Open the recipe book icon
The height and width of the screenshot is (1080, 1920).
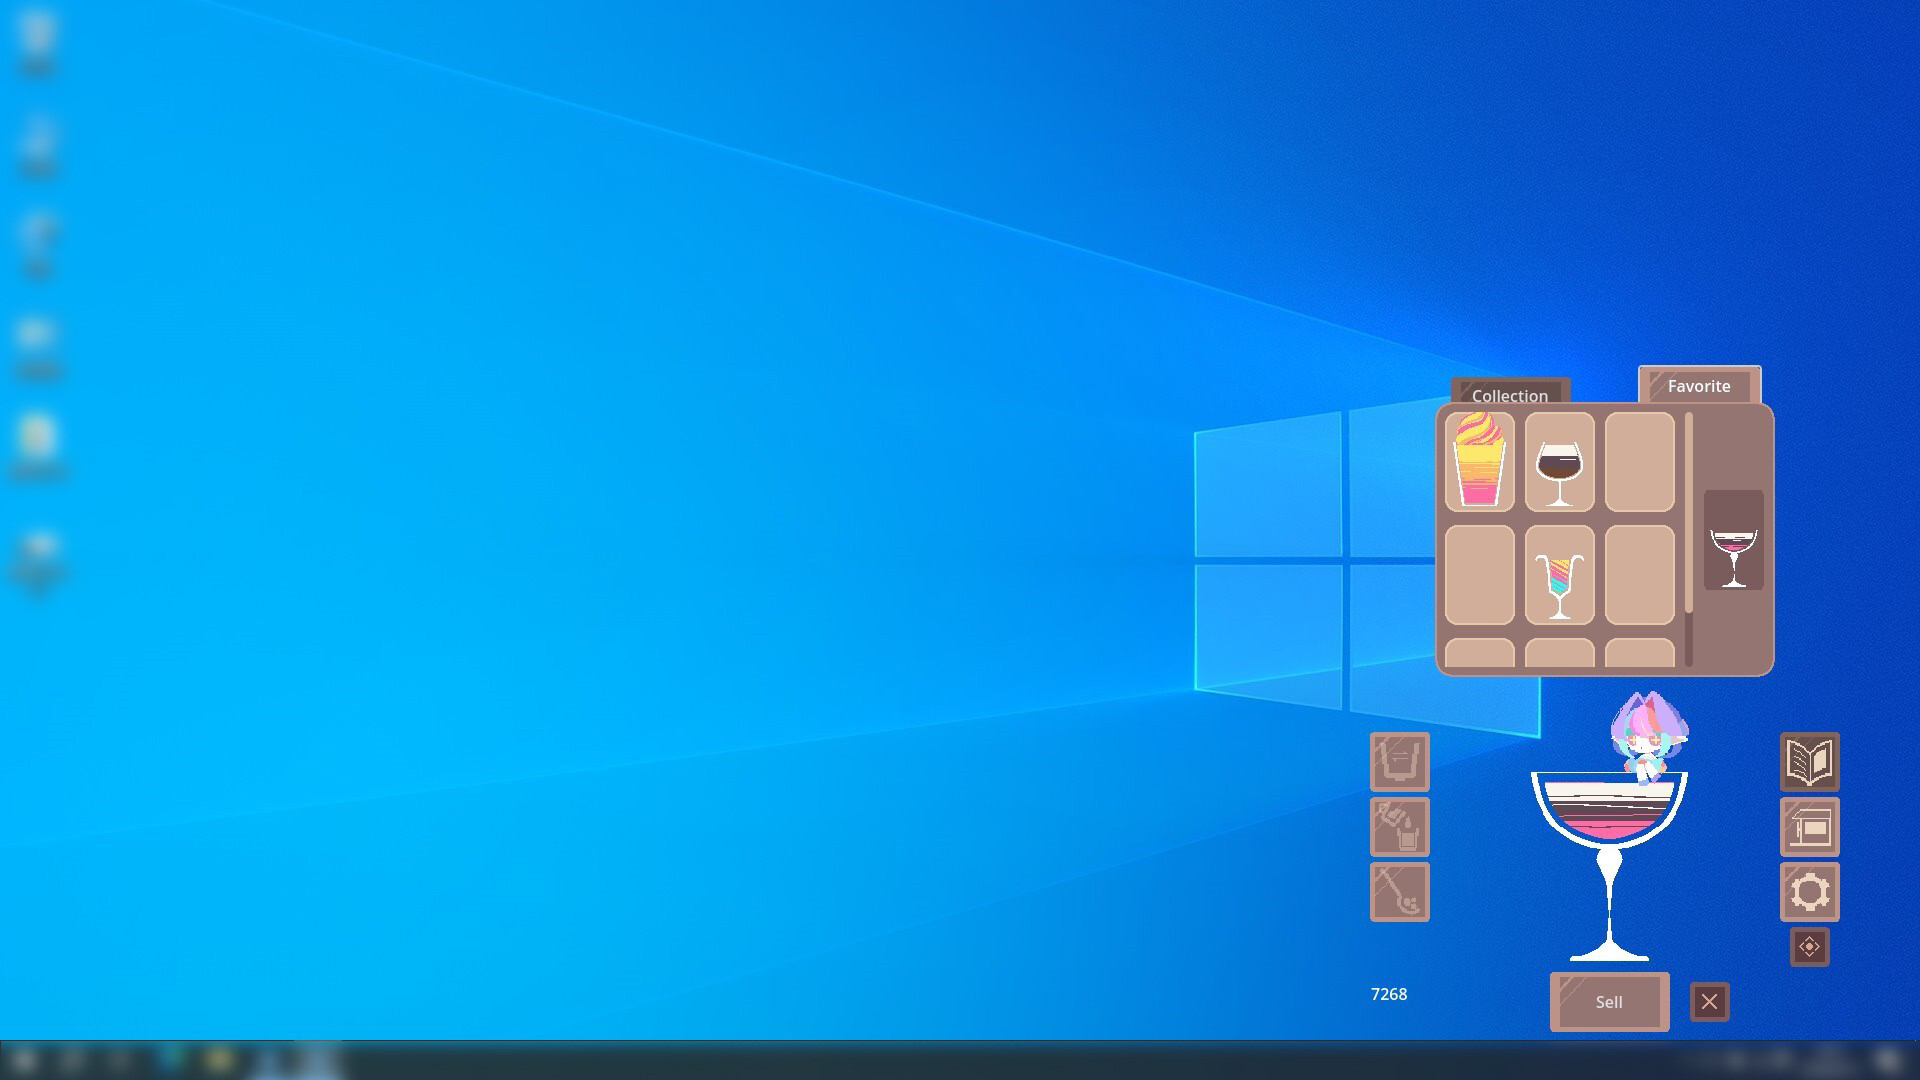[x=1809, y=762]
